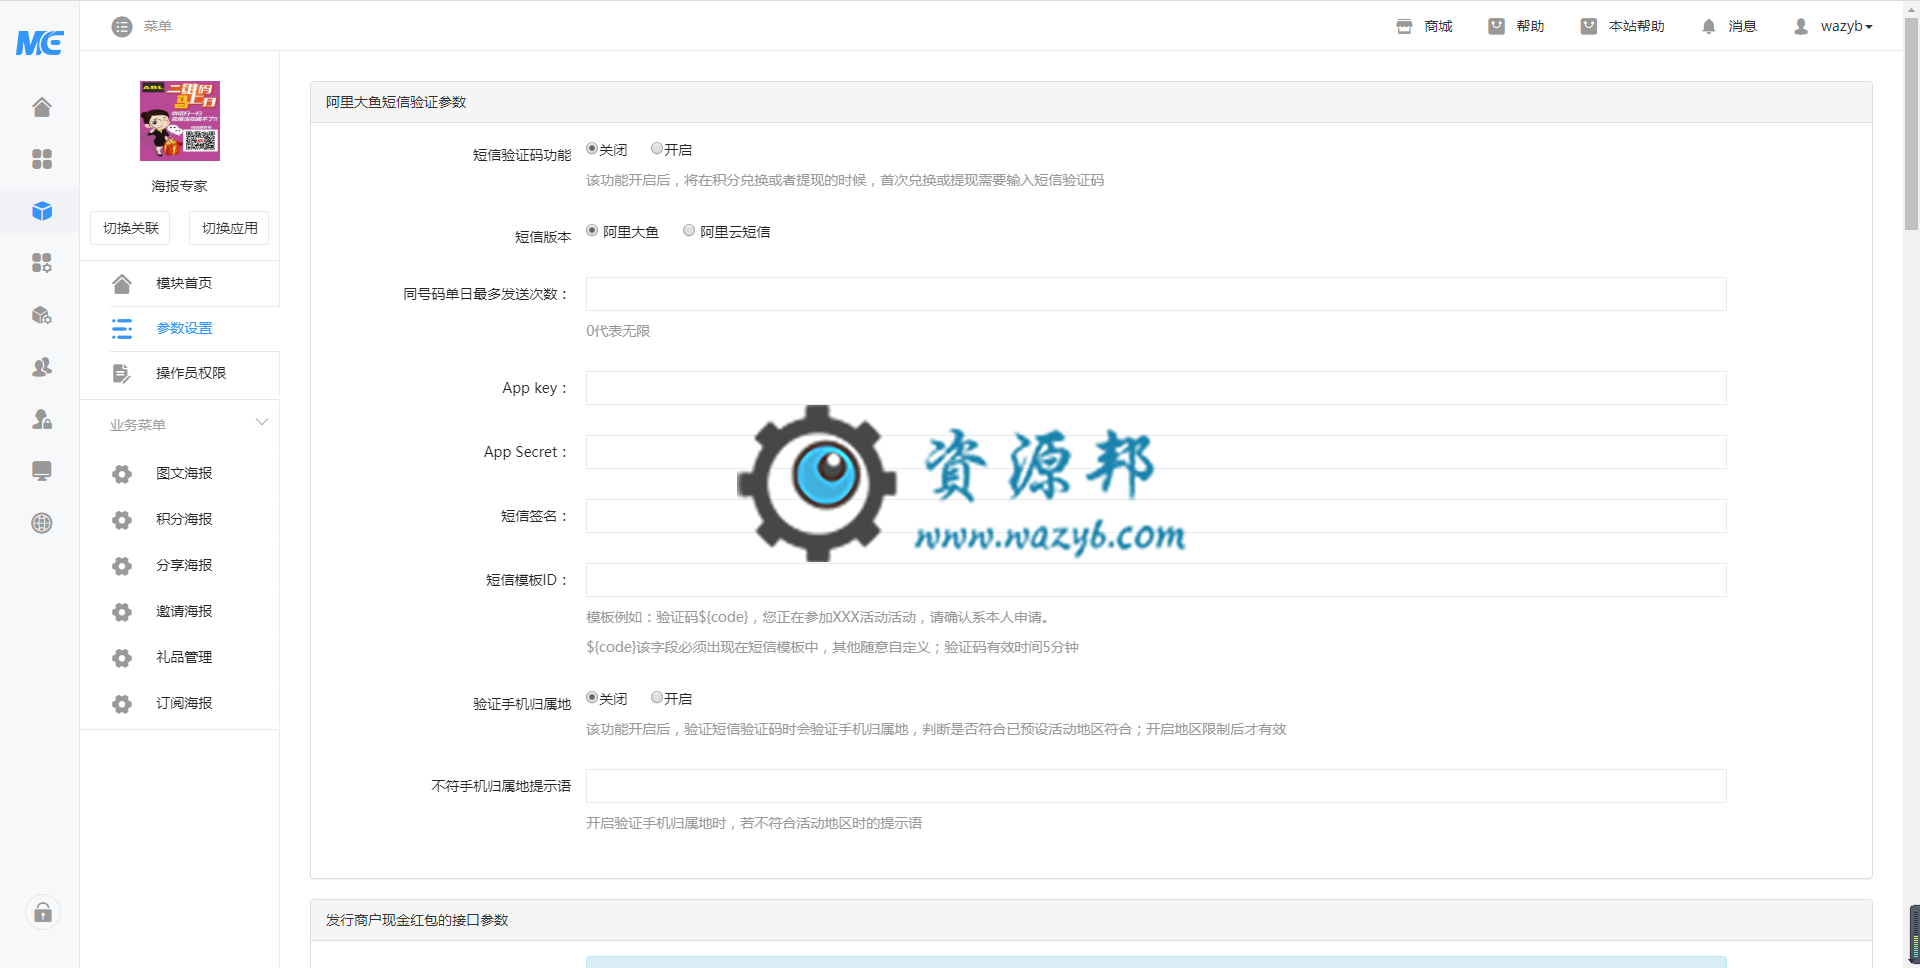
Task: Set 验证手机归属地 to 开启
Action: 656,697
